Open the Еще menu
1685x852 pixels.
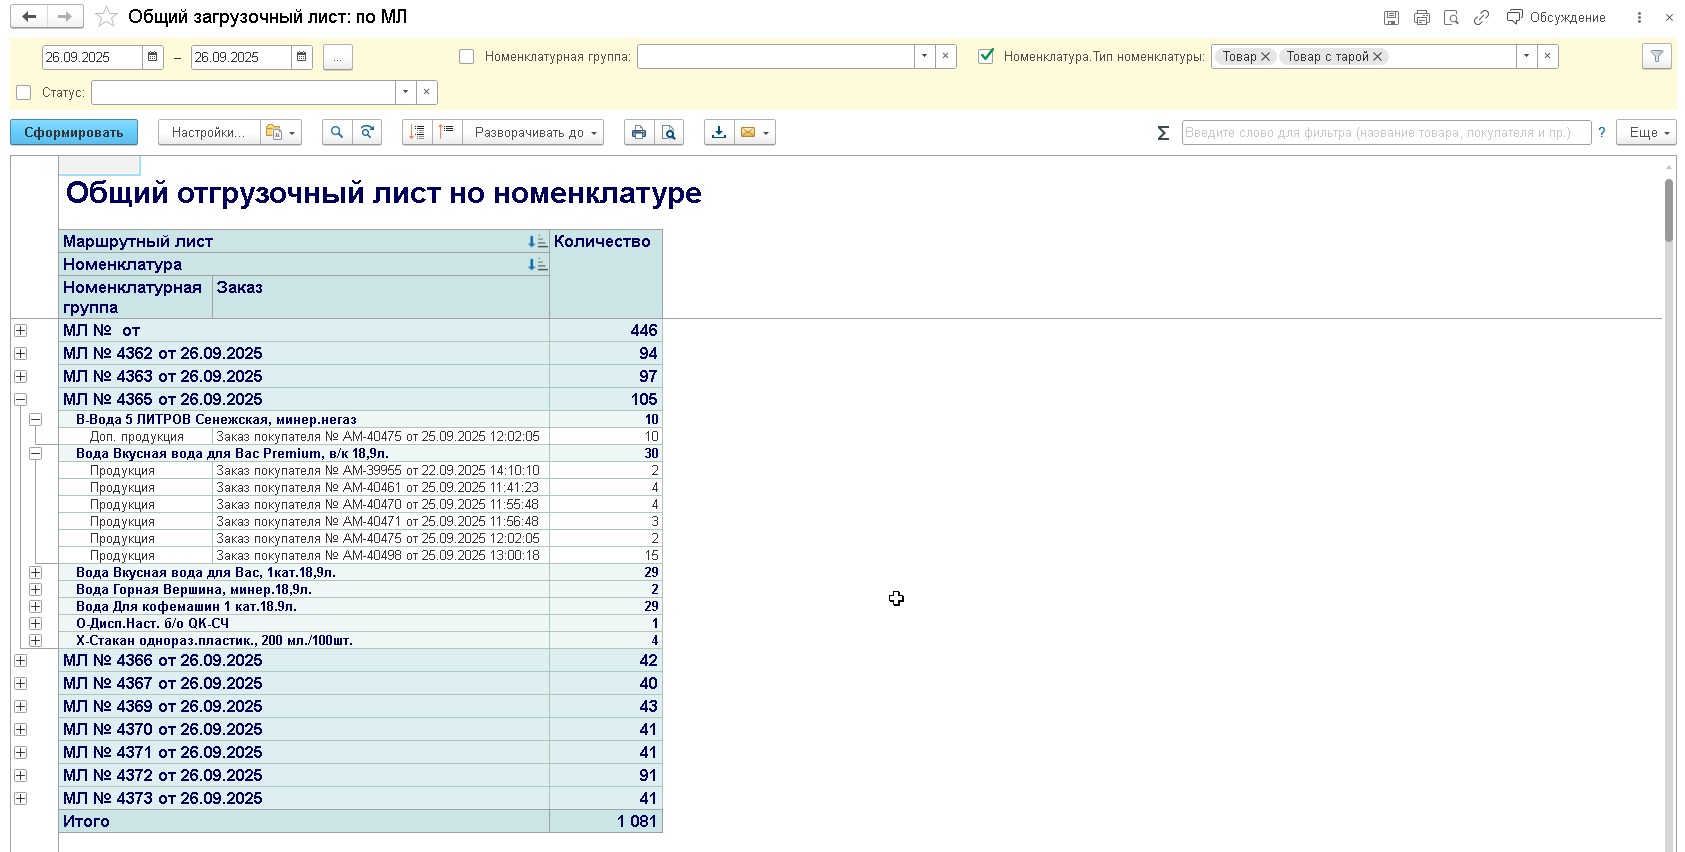[x=1649, y=132]
